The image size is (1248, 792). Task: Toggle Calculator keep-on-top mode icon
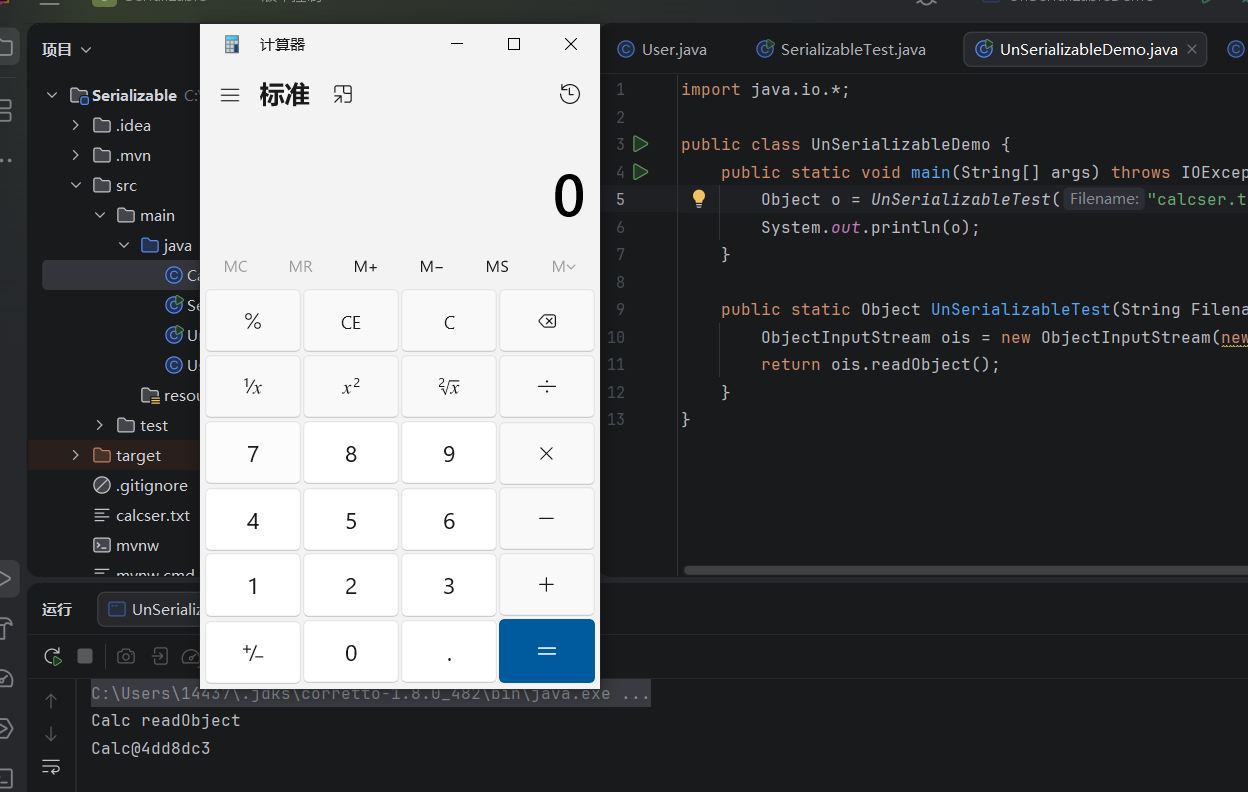pyautogui.click(x=343, y=94)
